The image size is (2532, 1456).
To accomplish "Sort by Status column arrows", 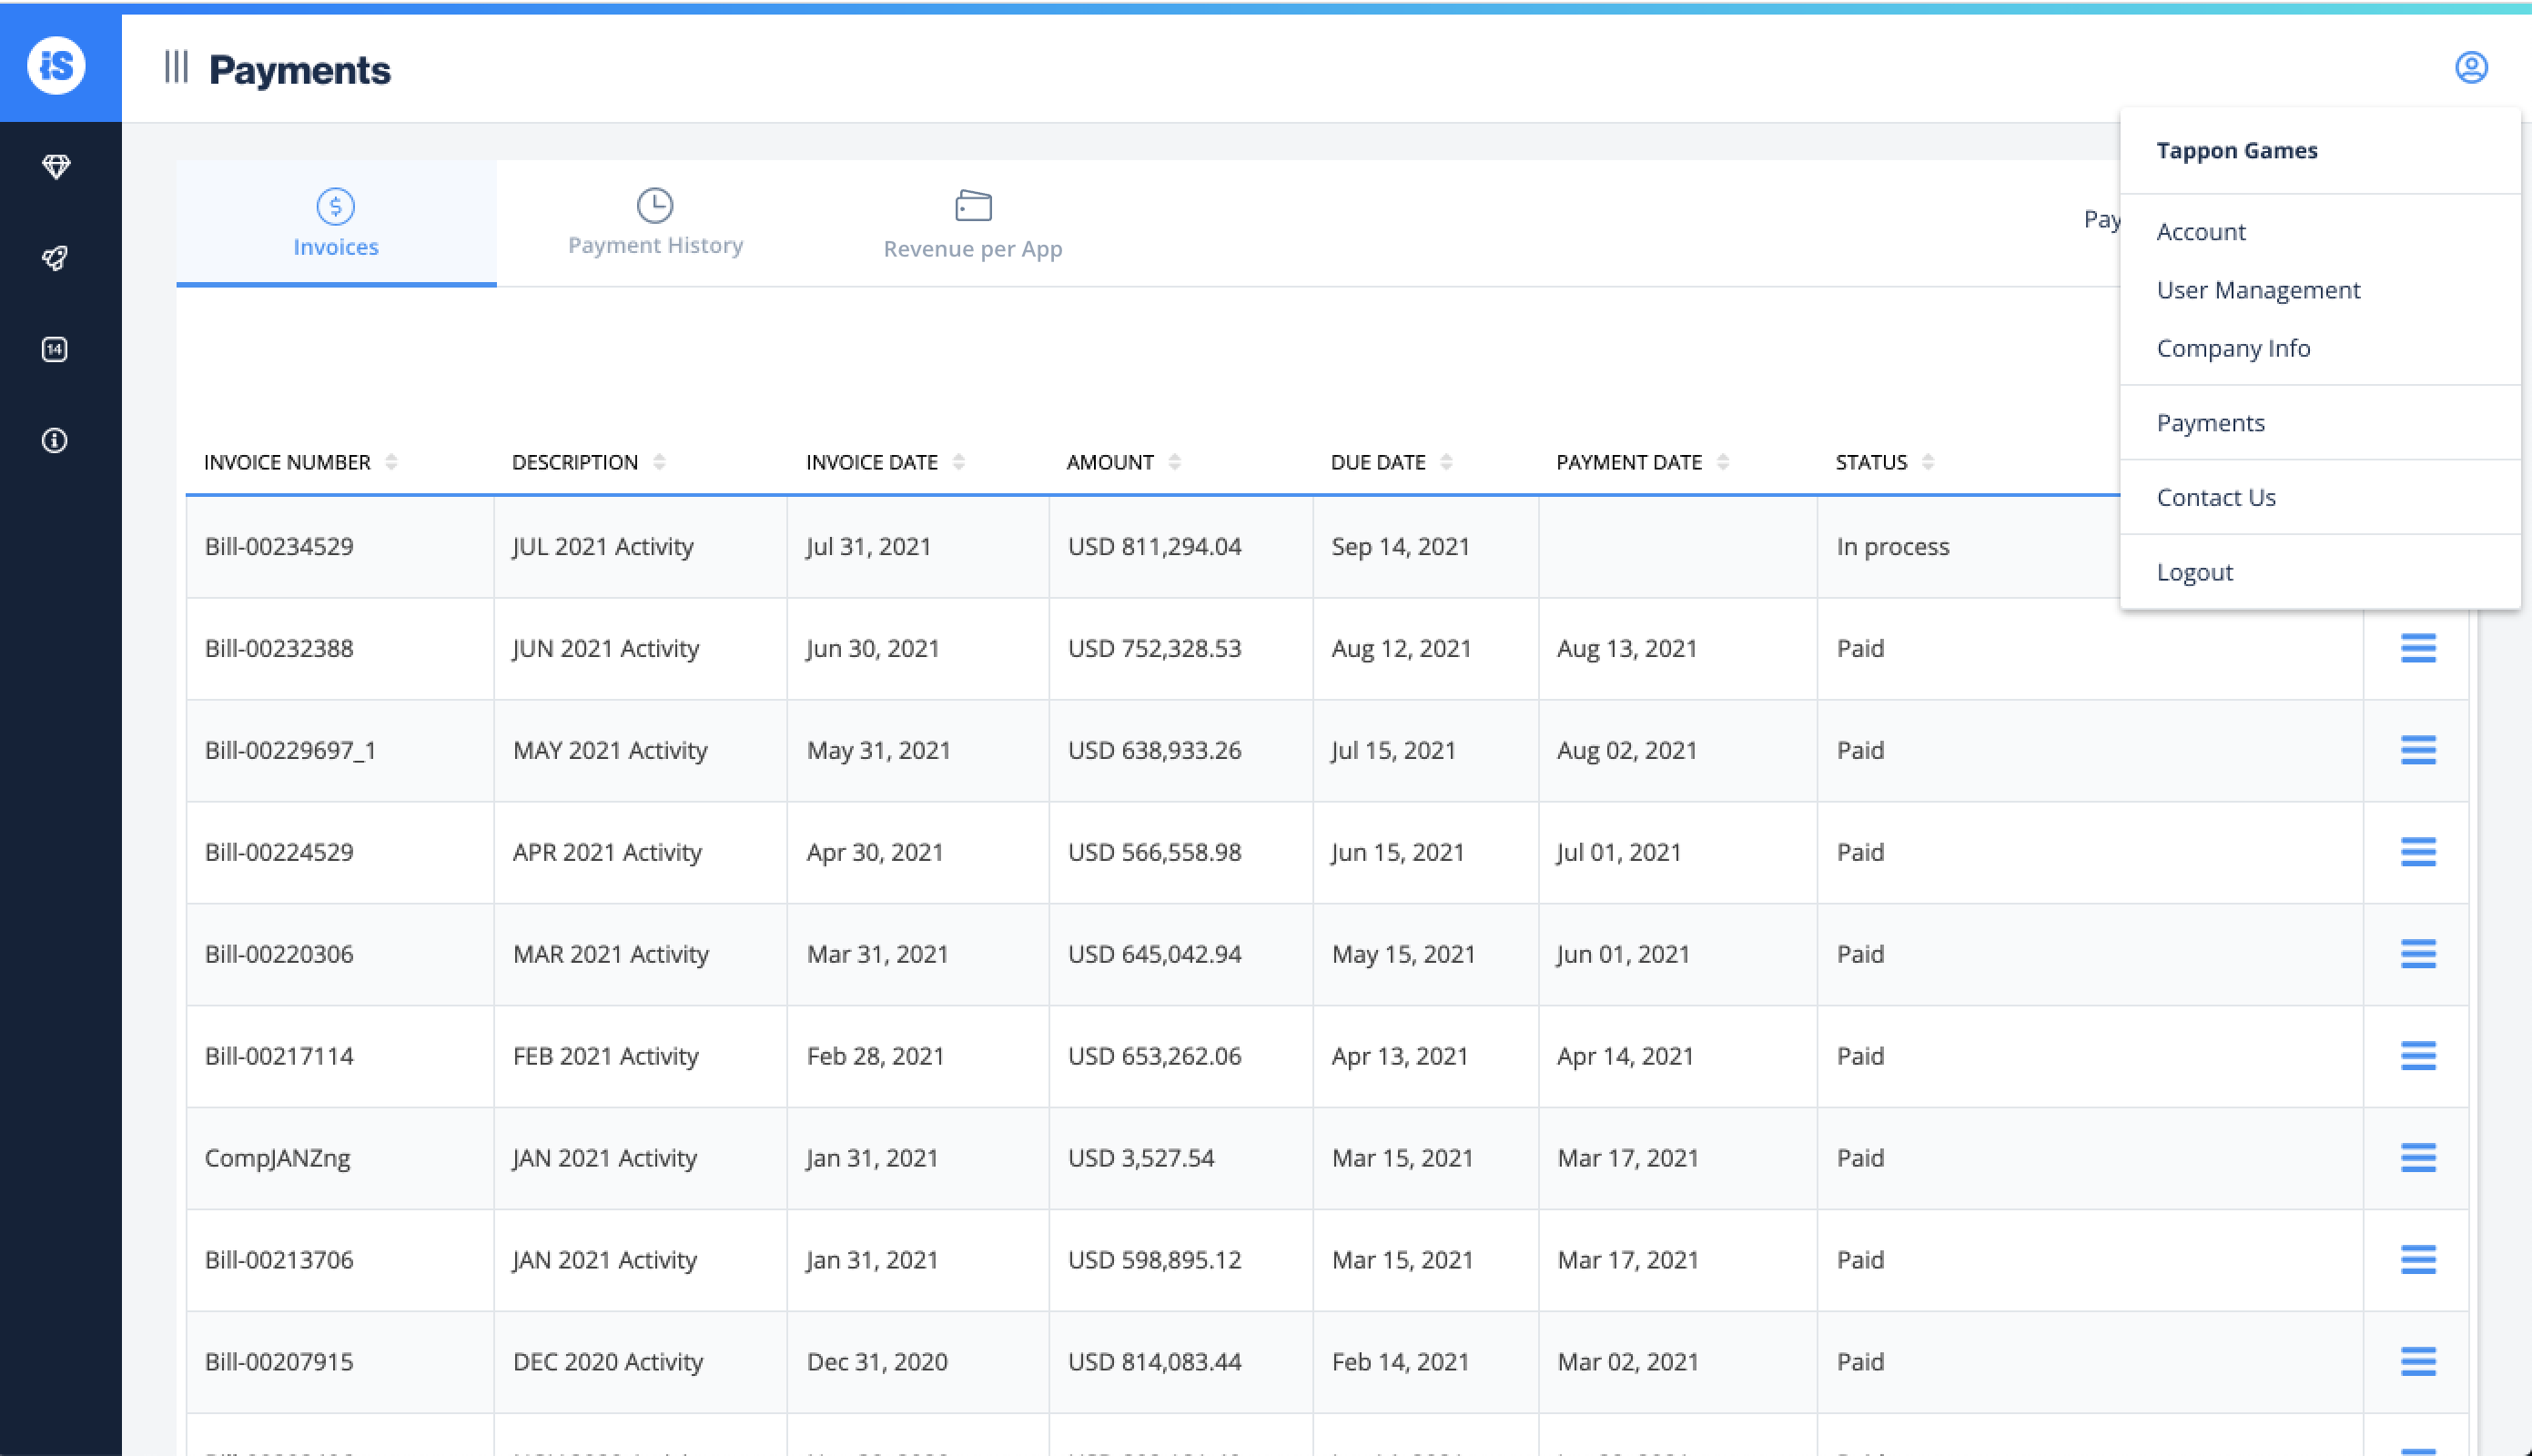I will [1927, 462].
